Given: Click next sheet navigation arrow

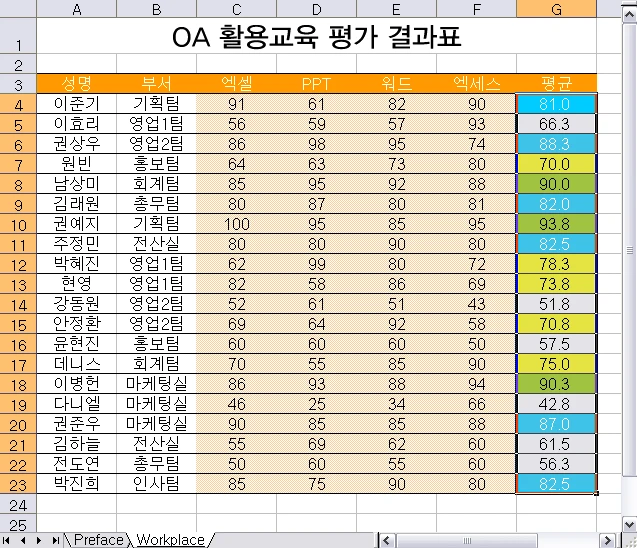Looking at the screenshot, I should click(39, 540).
